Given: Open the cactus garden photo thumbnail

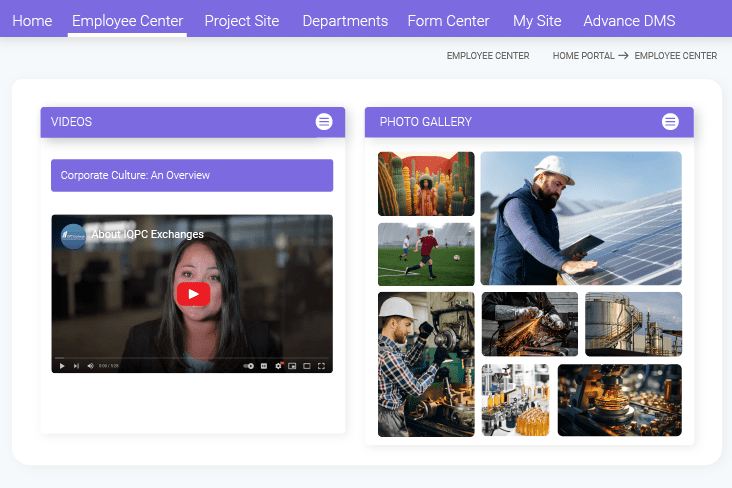Looking at the screenshot, I should point(426,184).
